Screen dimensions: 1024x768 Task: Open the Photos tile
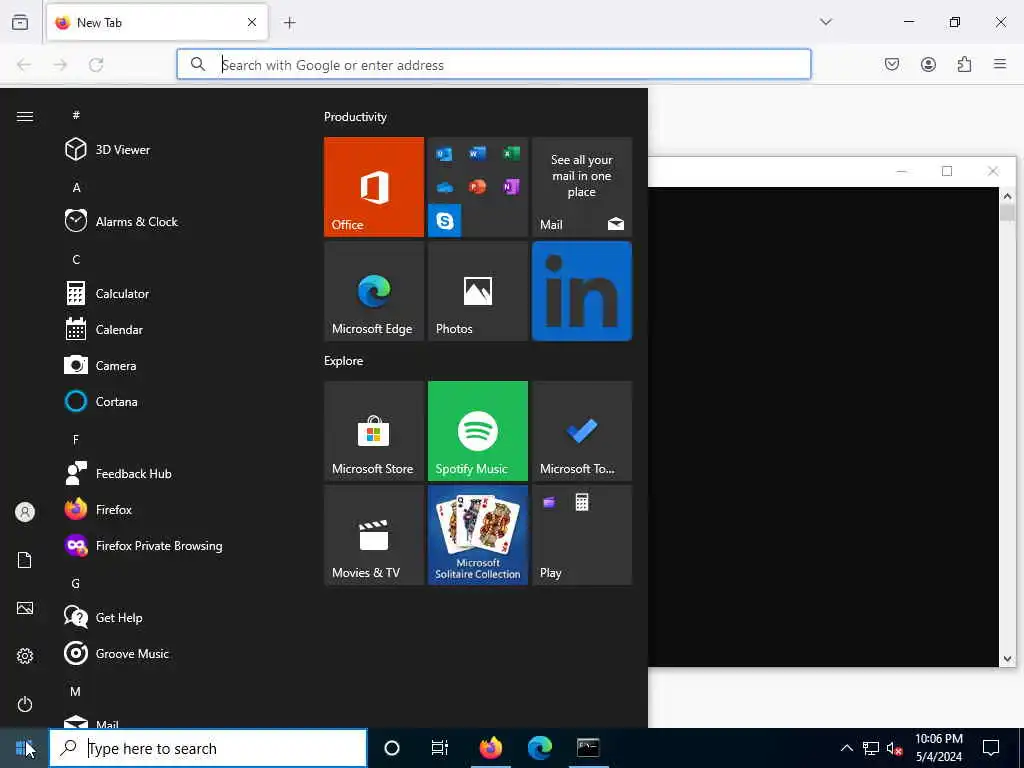[x=477, y=291]
